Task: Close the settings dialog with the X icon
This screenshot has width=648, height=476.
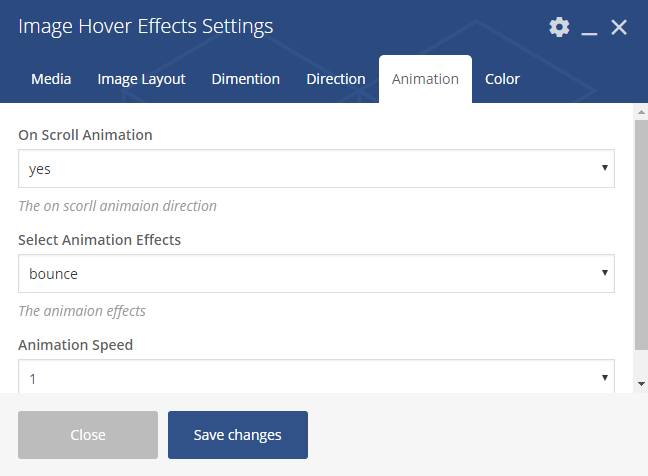Action: click(x=619, y=28)
